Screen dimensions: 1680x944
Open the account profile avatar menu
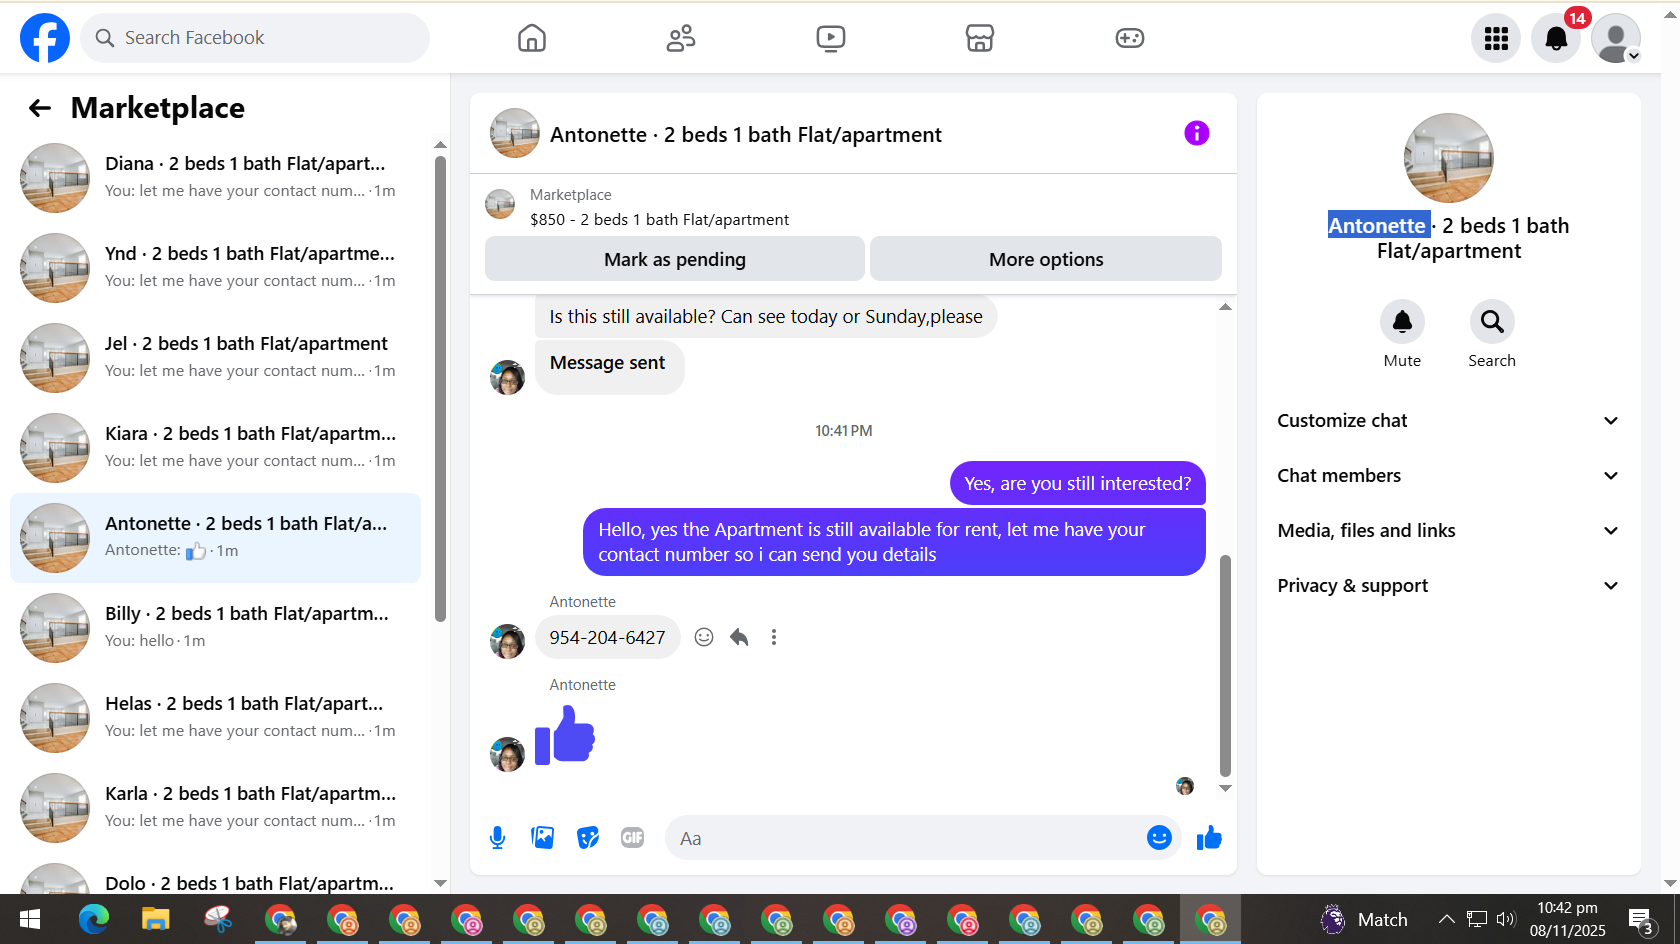[x=1616, y=38]
